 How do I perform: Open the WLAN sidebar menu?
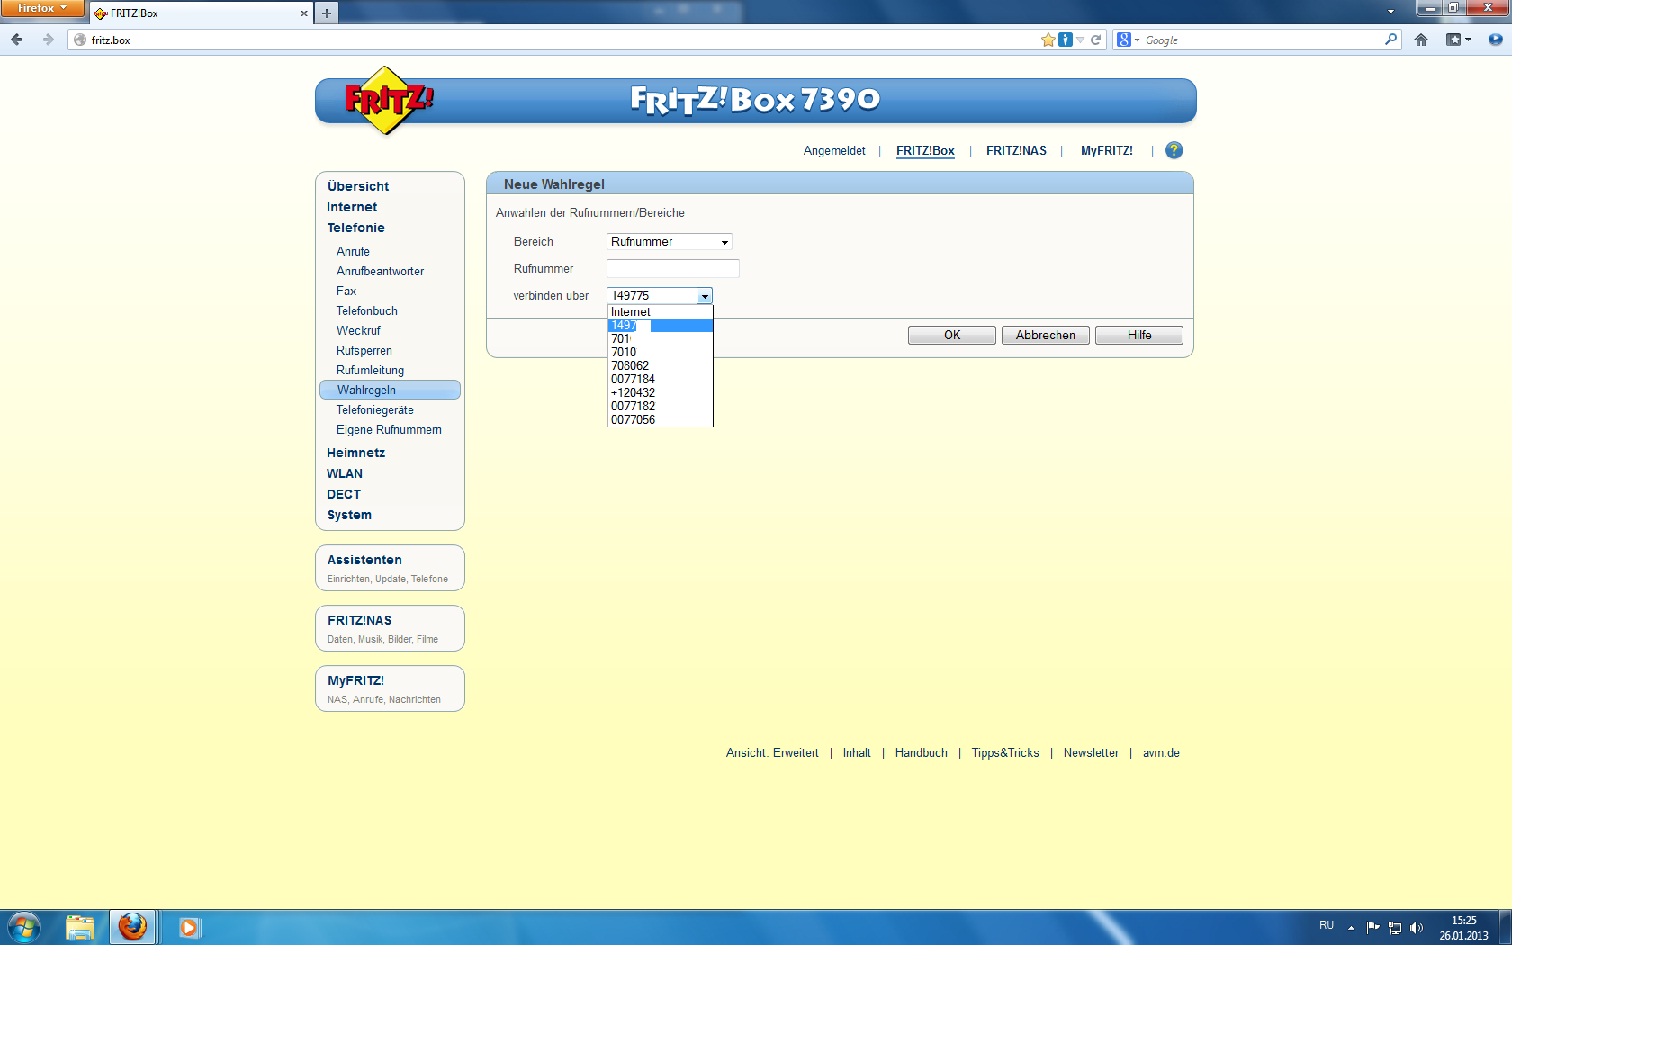[345, 474]
